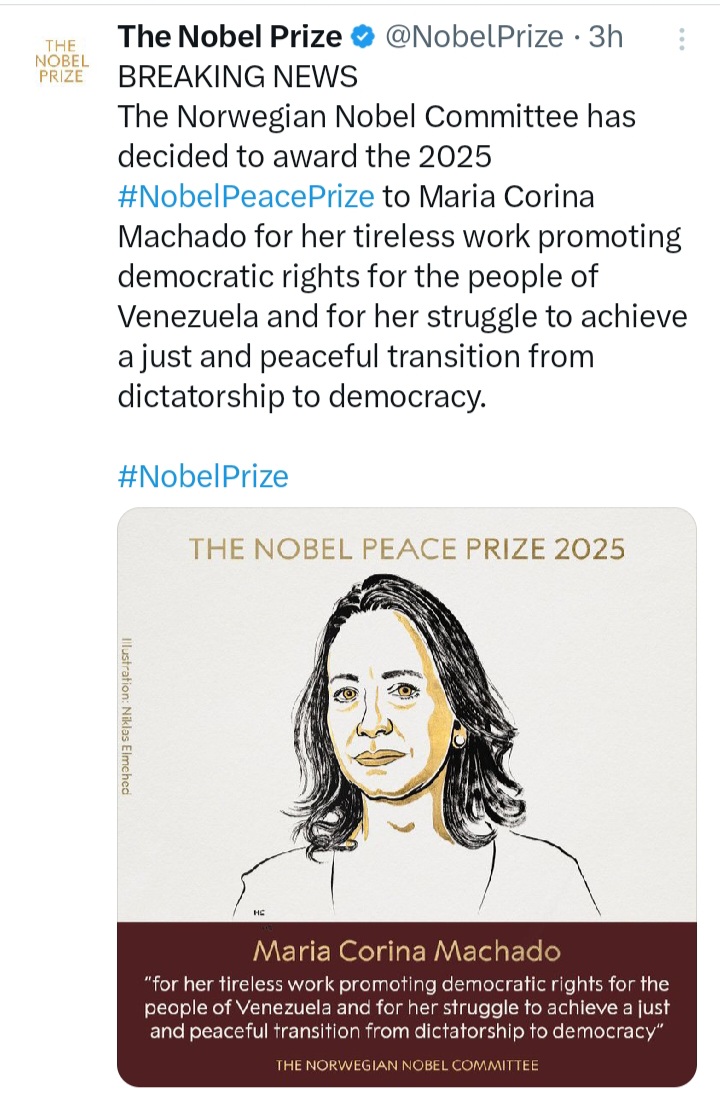Viewport: 720px width, 1095px height.
Task: Open the three-dot more options menu
Action: pos(682,40)
